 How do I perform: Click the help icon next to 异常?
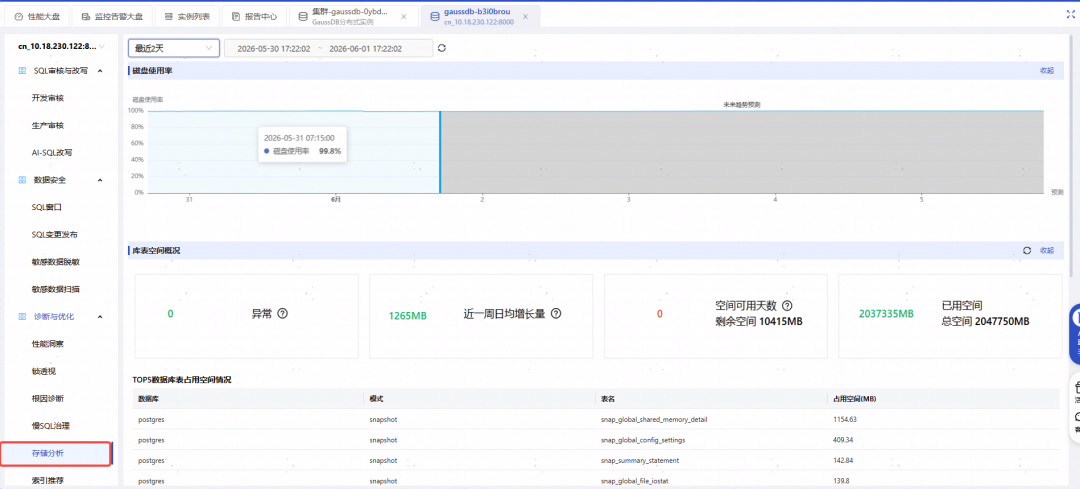282,313
